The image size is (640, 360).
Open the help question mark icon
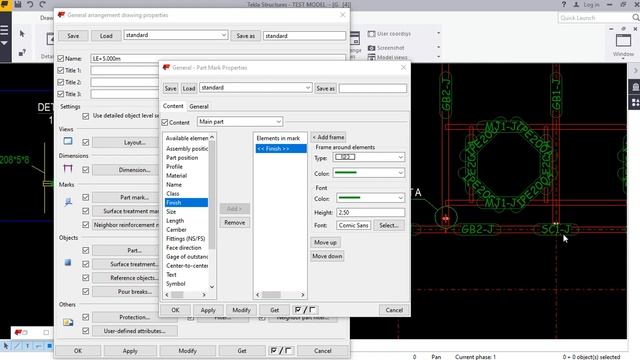coord(564,4)
